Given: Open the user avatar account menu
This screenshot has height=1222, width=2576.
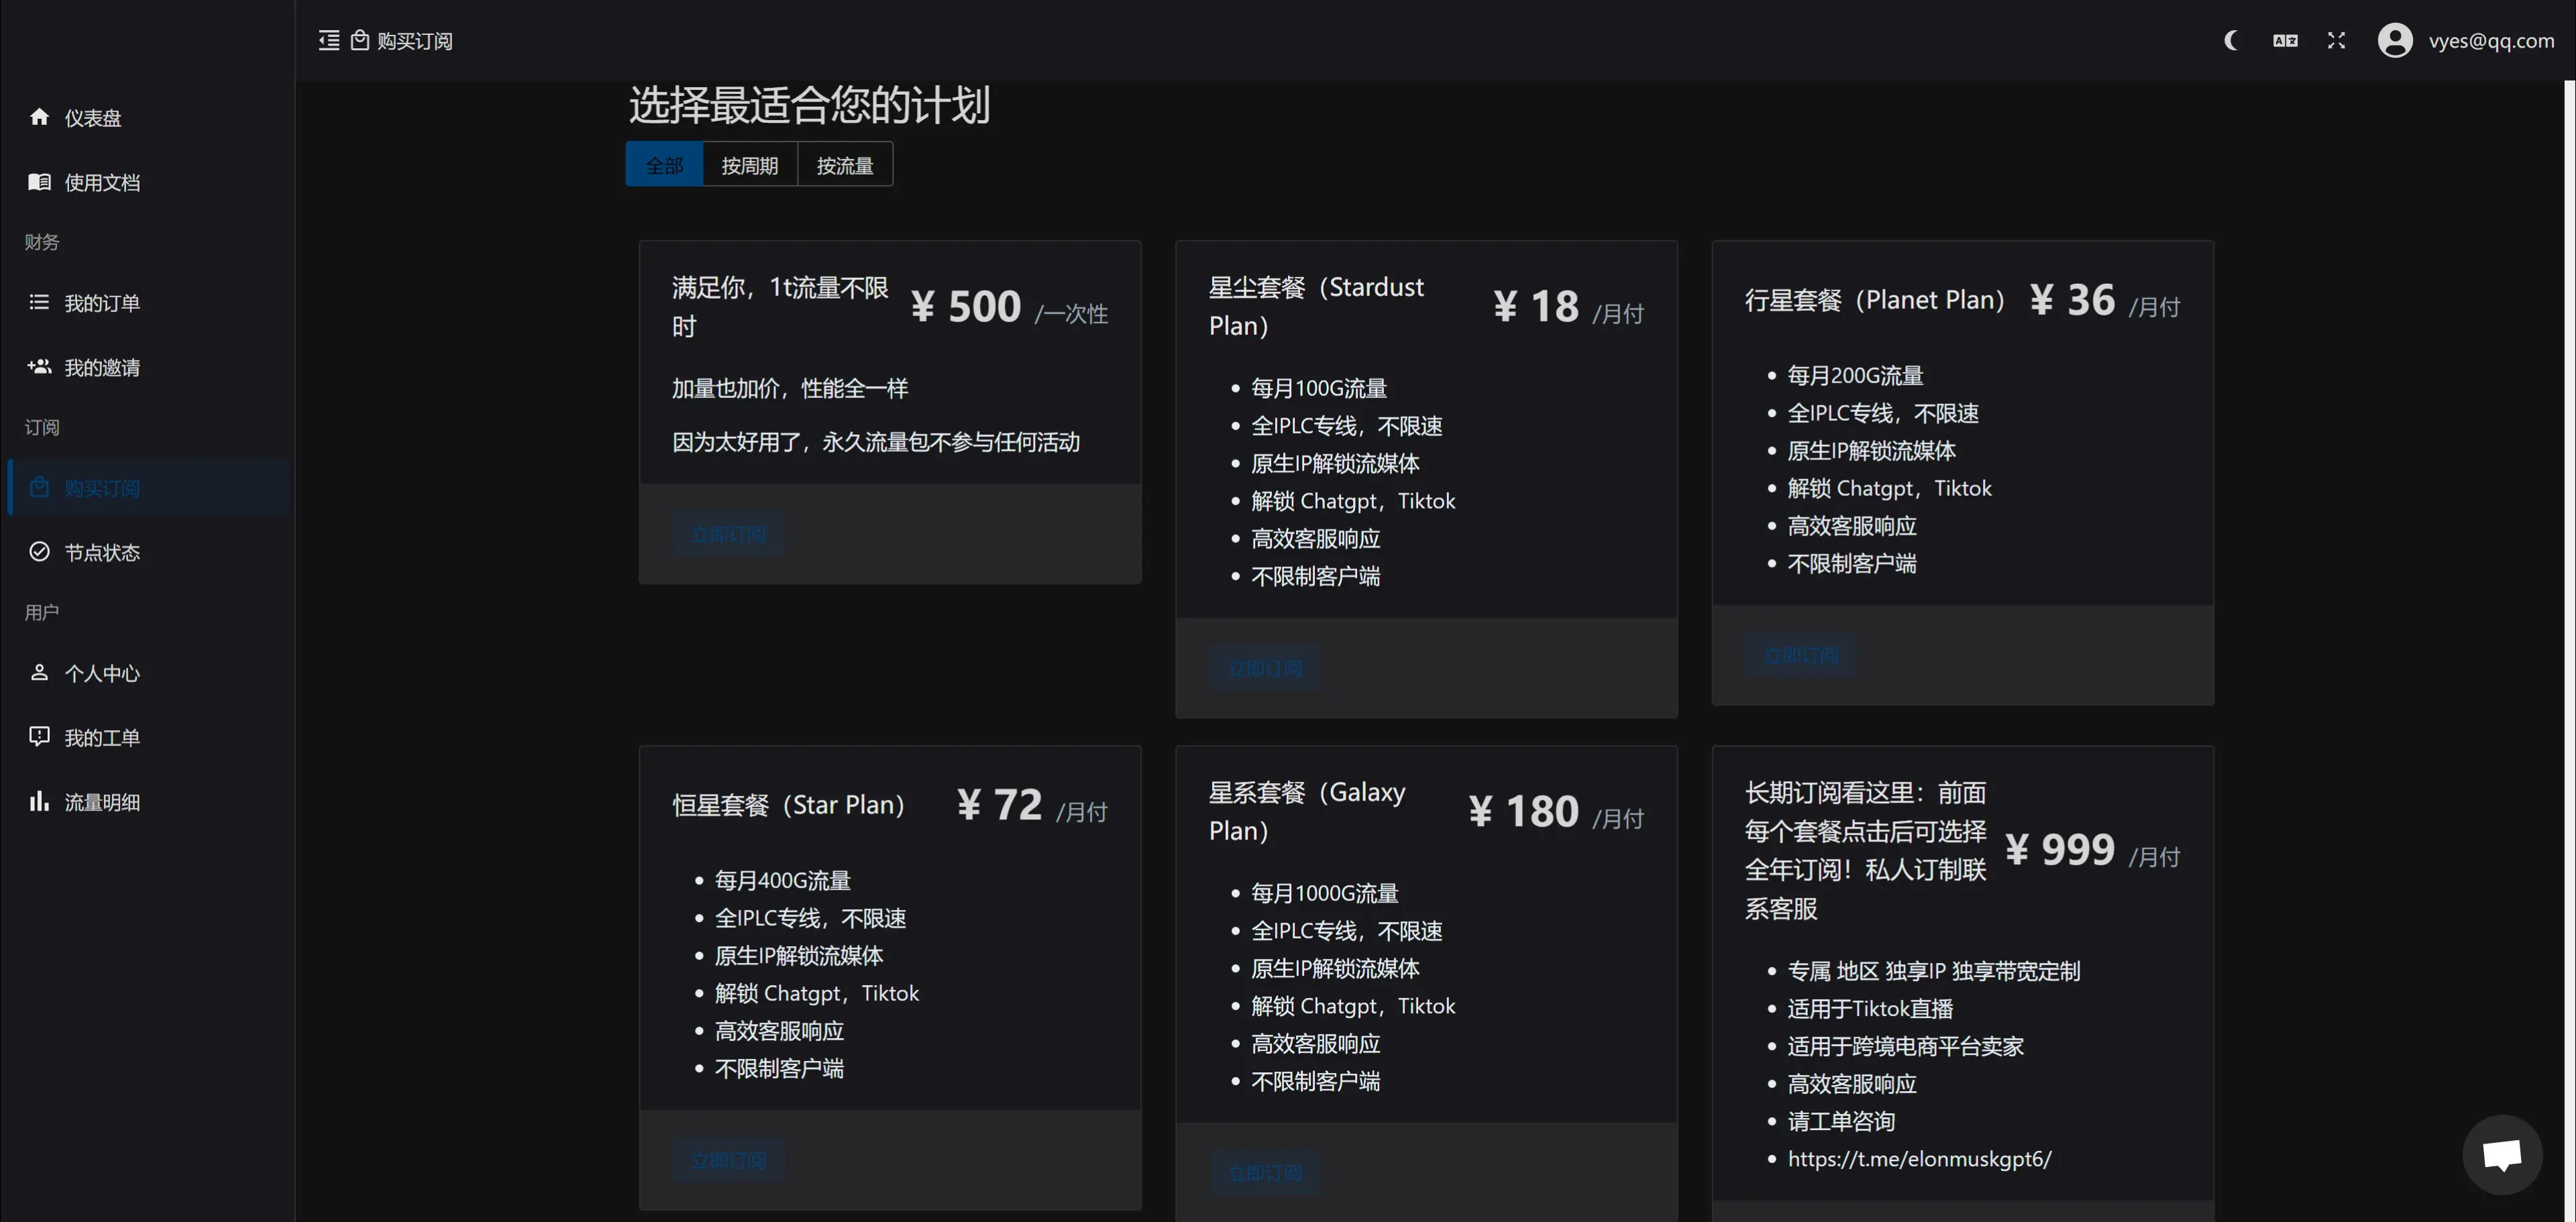Looking at the screenshot, I should [x=2395, y=40].
